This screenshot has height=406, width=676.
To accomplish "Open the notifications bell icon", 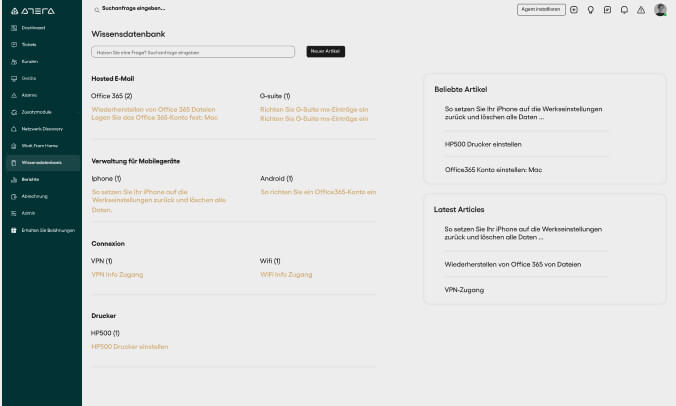I will [624, 10].
